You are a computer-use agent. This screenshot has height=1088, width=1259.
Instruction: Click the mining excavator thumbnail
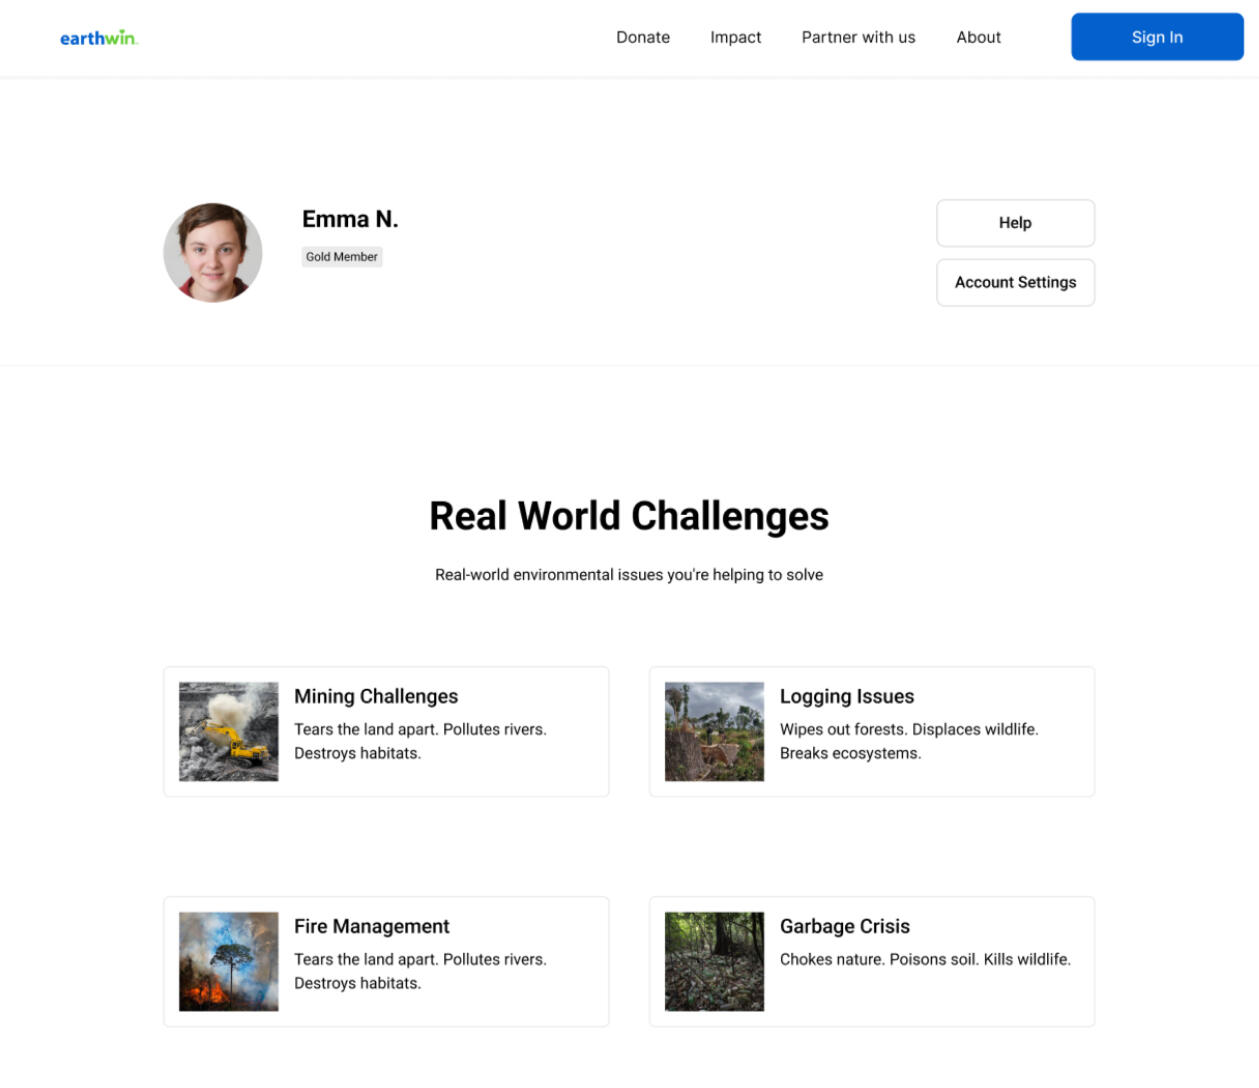pos(228,732)
